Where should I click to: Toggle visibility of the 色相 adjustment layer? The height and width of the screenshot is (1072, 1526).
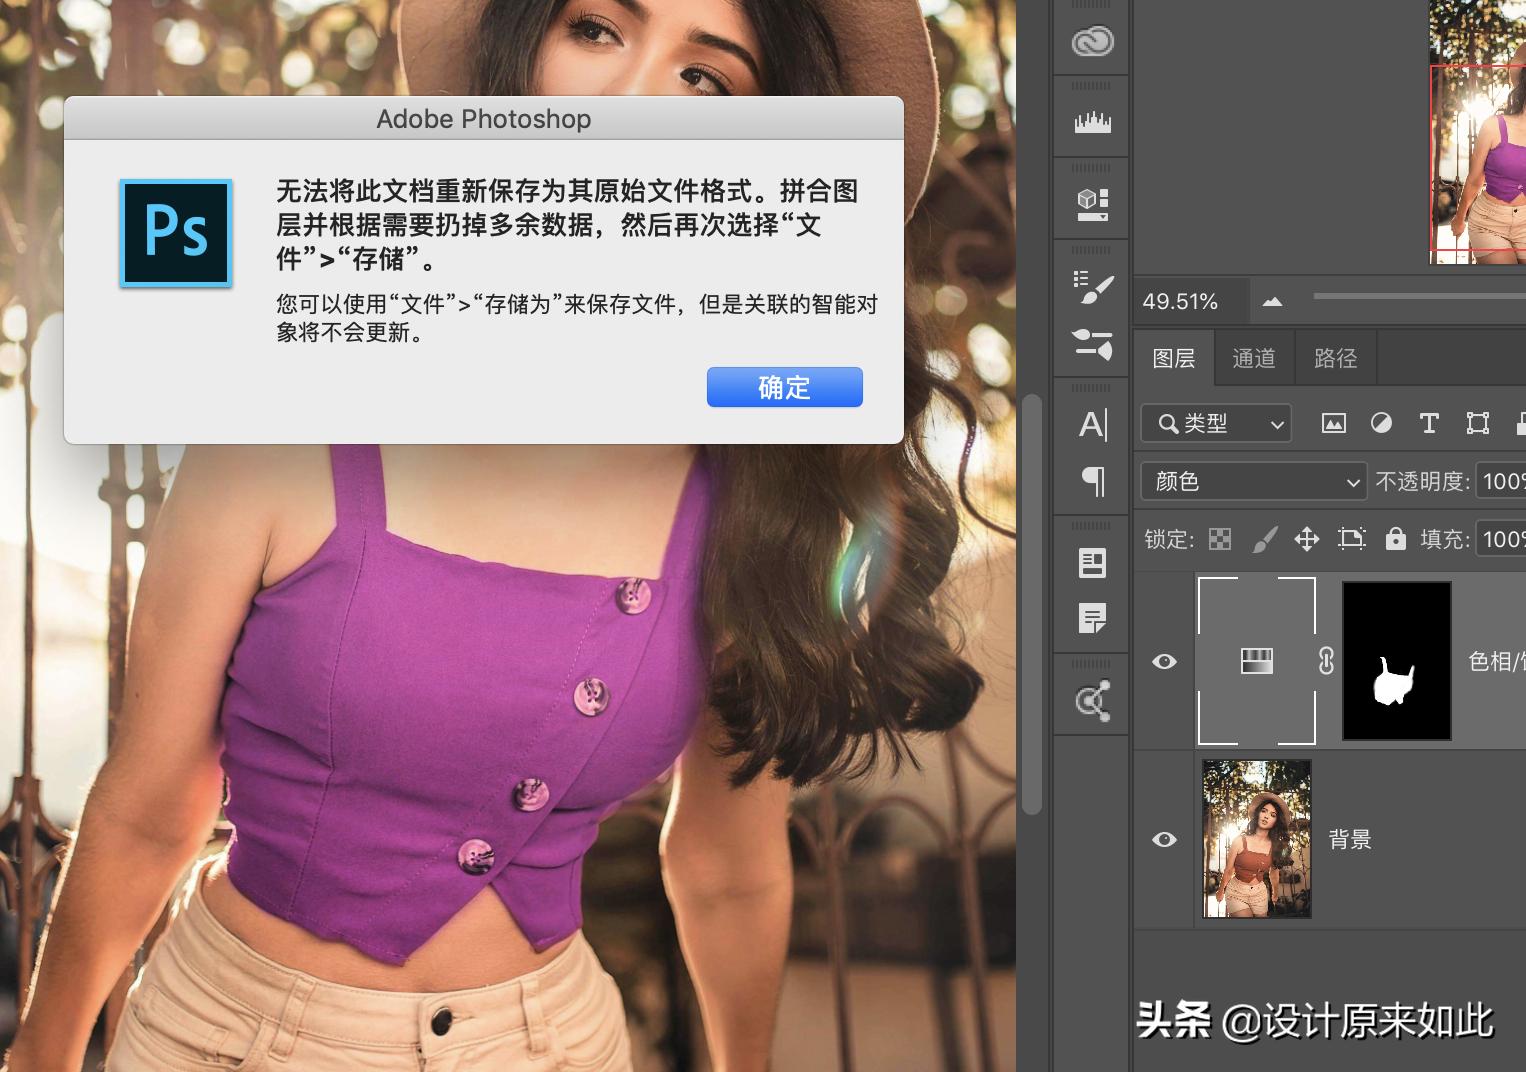[1164, 661]
